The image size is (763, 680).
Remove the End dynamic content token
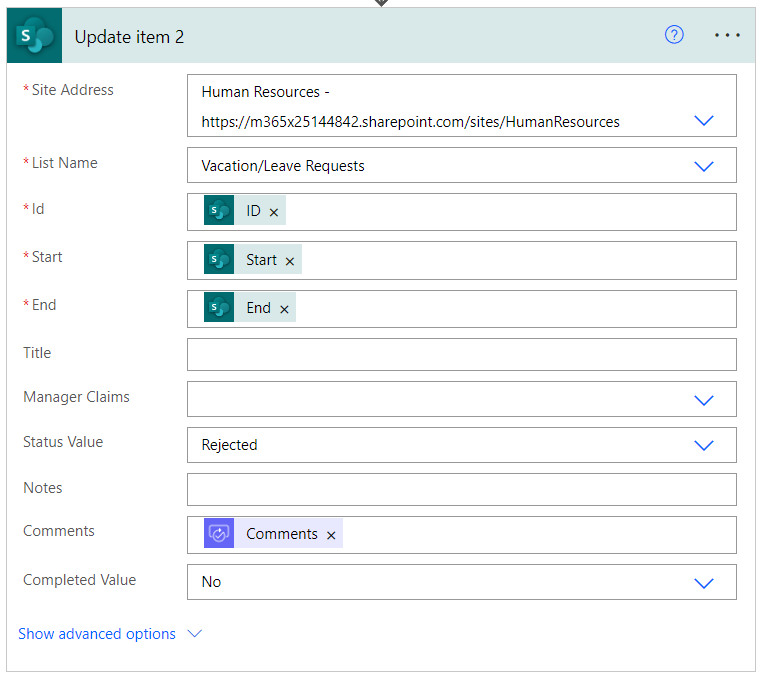[285, 309]
